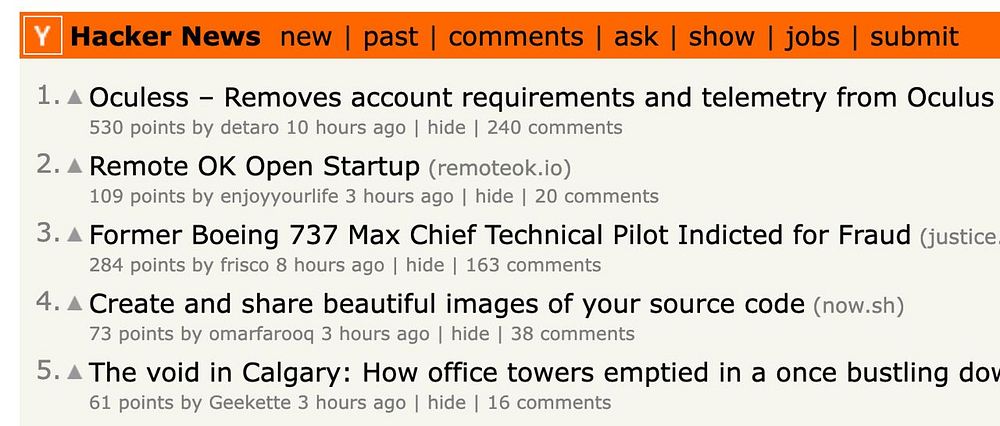Go to the 'jobs' page
This screenshot has width=1000, height=426.
tap(812, 37)
